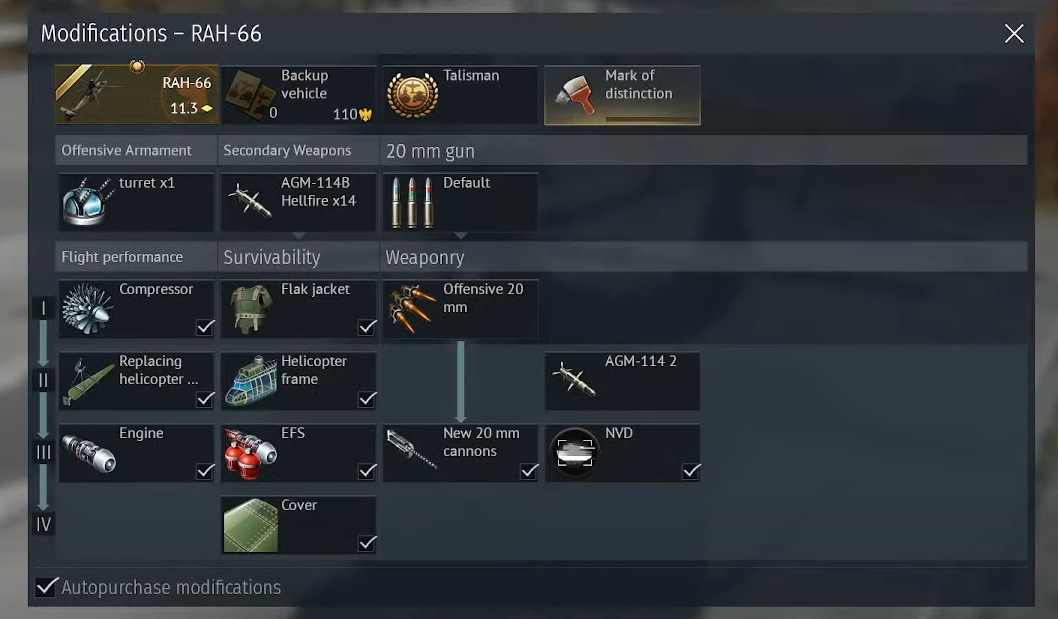Expand the Default ammo belt selector
Viewport: 1058px width, 619px height.
(x=460, y=203)
